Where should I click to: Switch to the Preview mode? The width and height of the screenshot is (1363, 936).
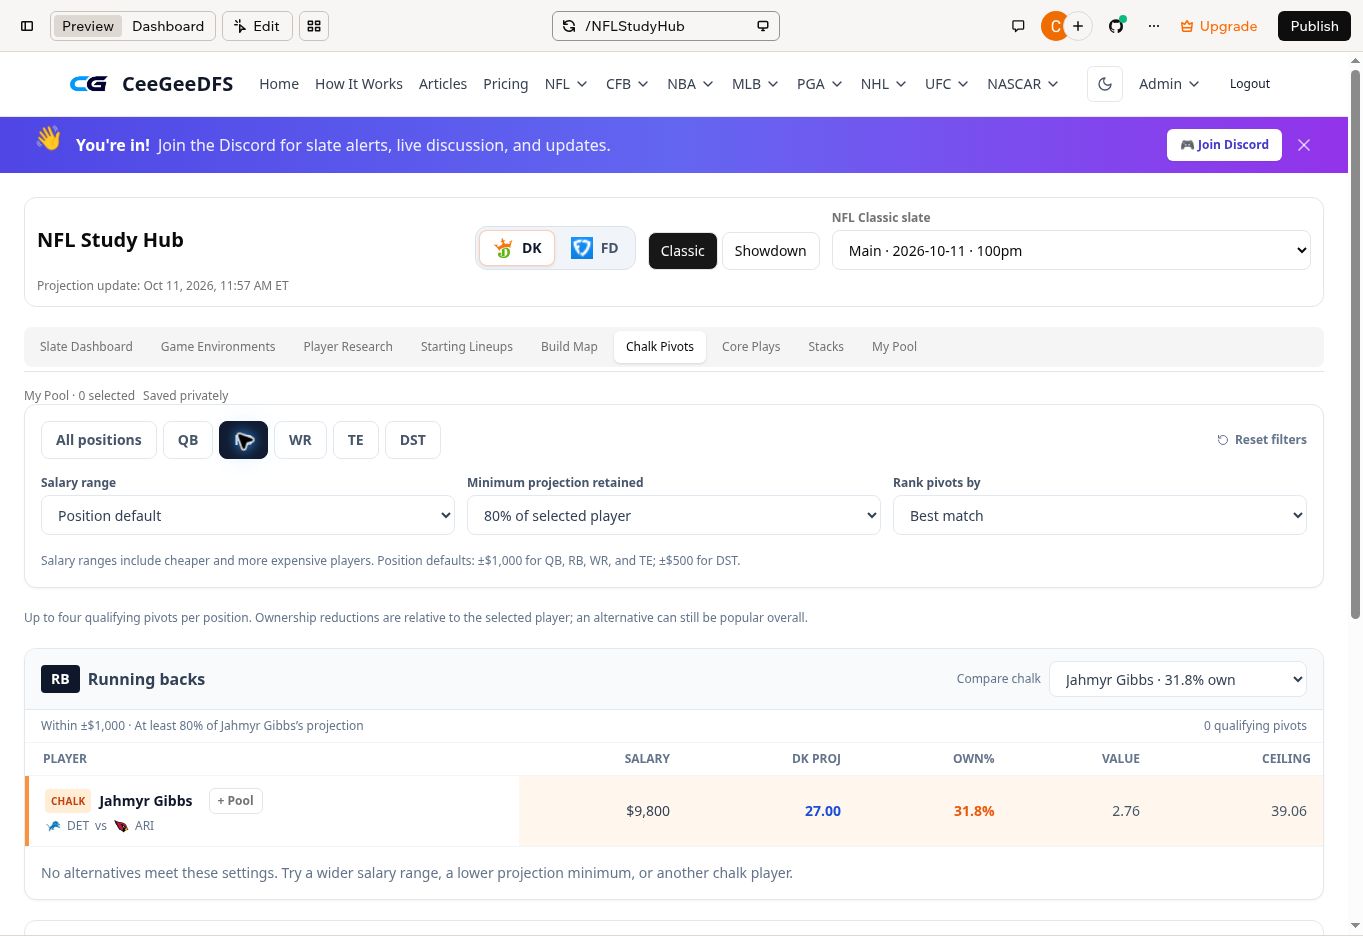pos(88,26)
